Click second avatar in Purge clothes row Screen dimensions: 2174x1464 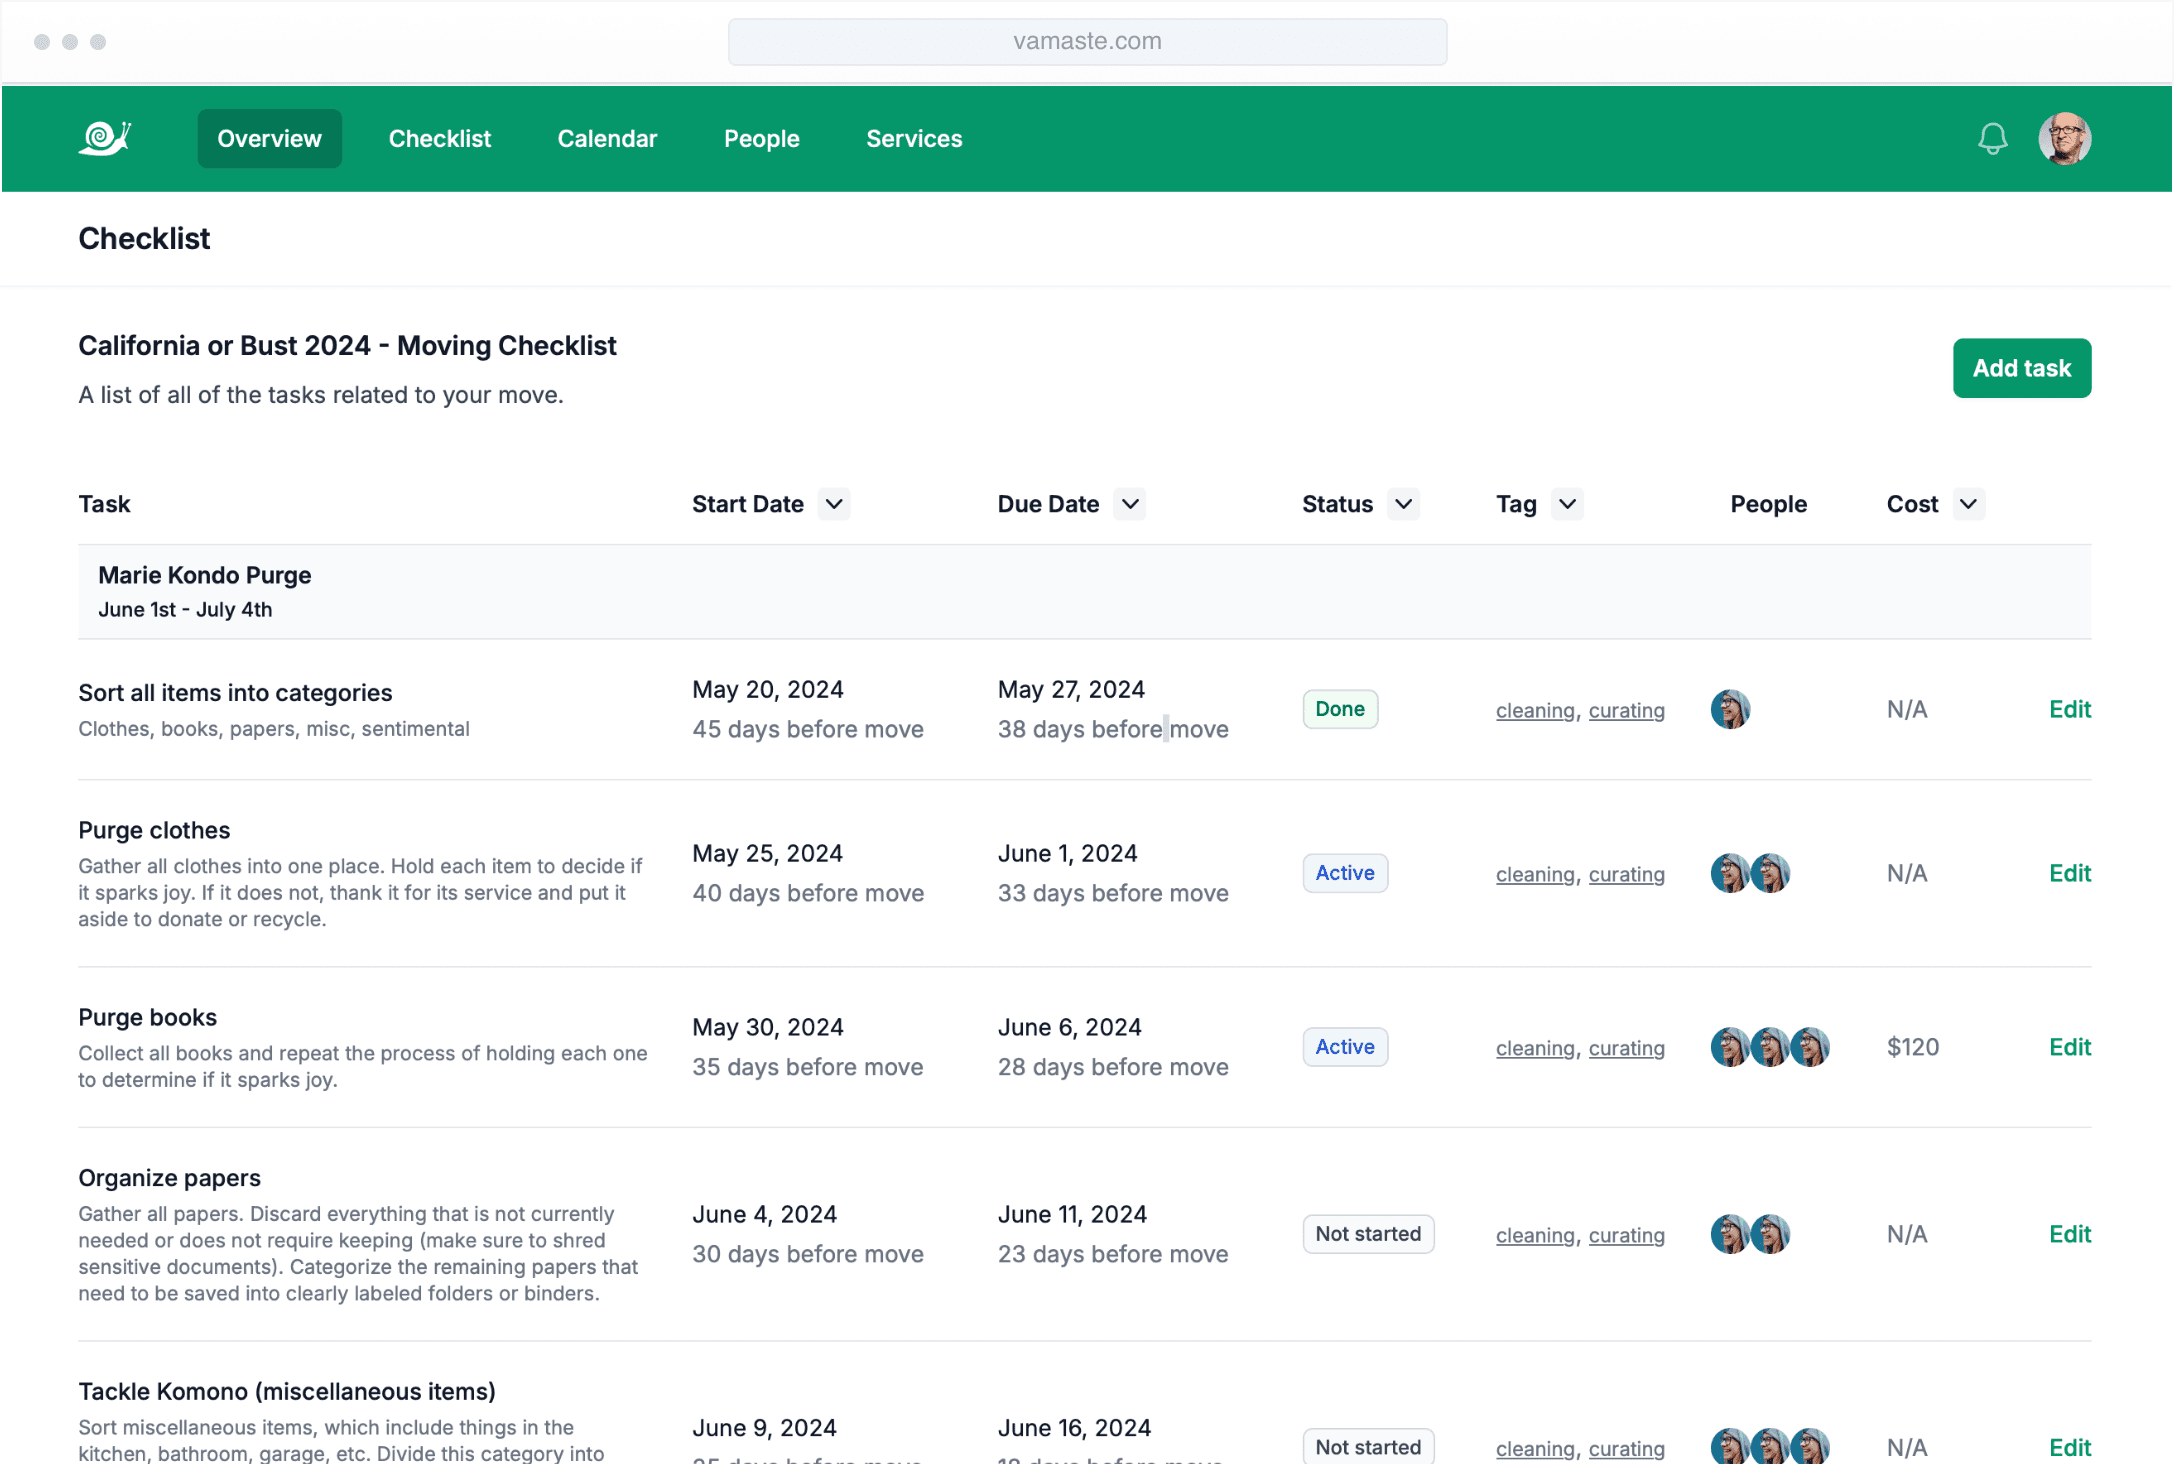1770,873
